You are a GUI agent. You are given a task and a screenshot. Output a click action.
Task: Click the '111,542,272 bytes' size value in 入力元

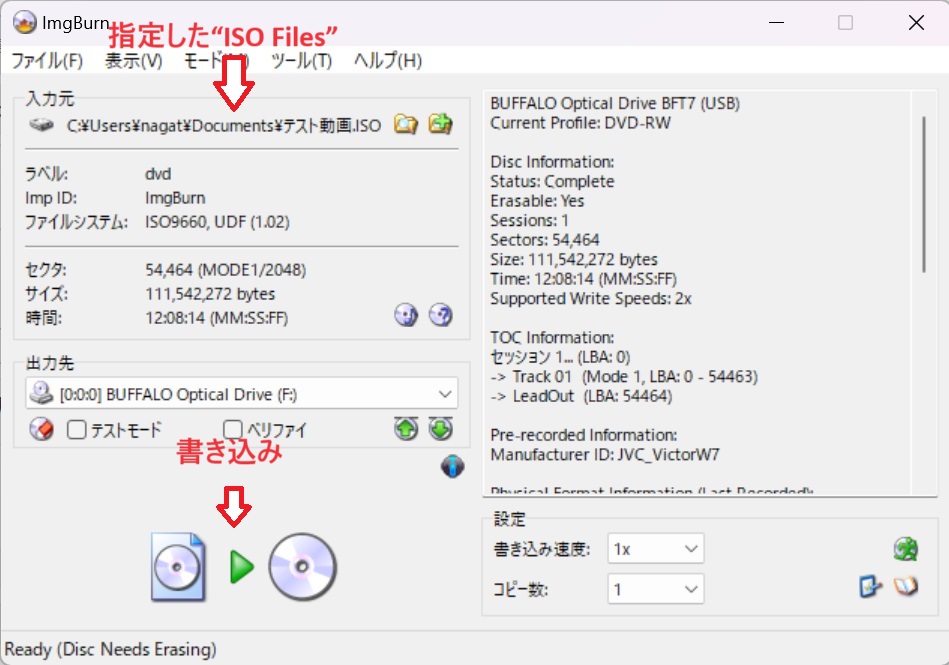tap(210, 294)
